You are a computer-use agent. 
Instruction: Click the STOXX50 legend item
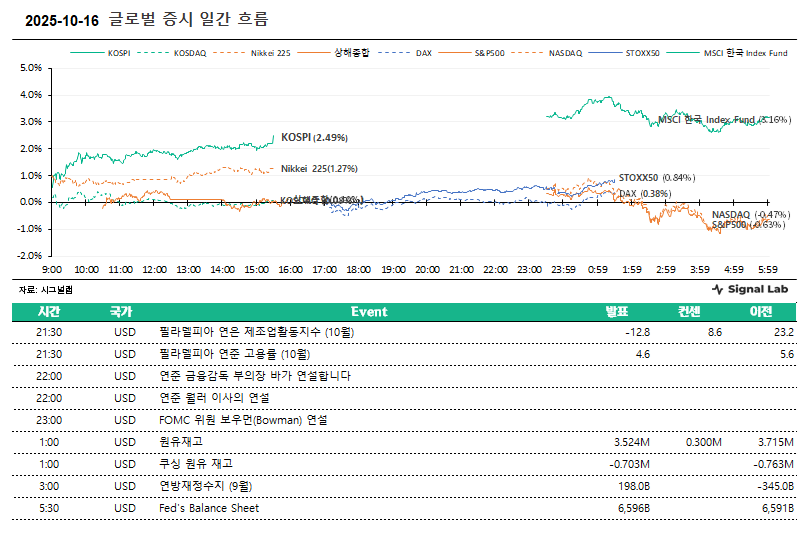(642, 52)
